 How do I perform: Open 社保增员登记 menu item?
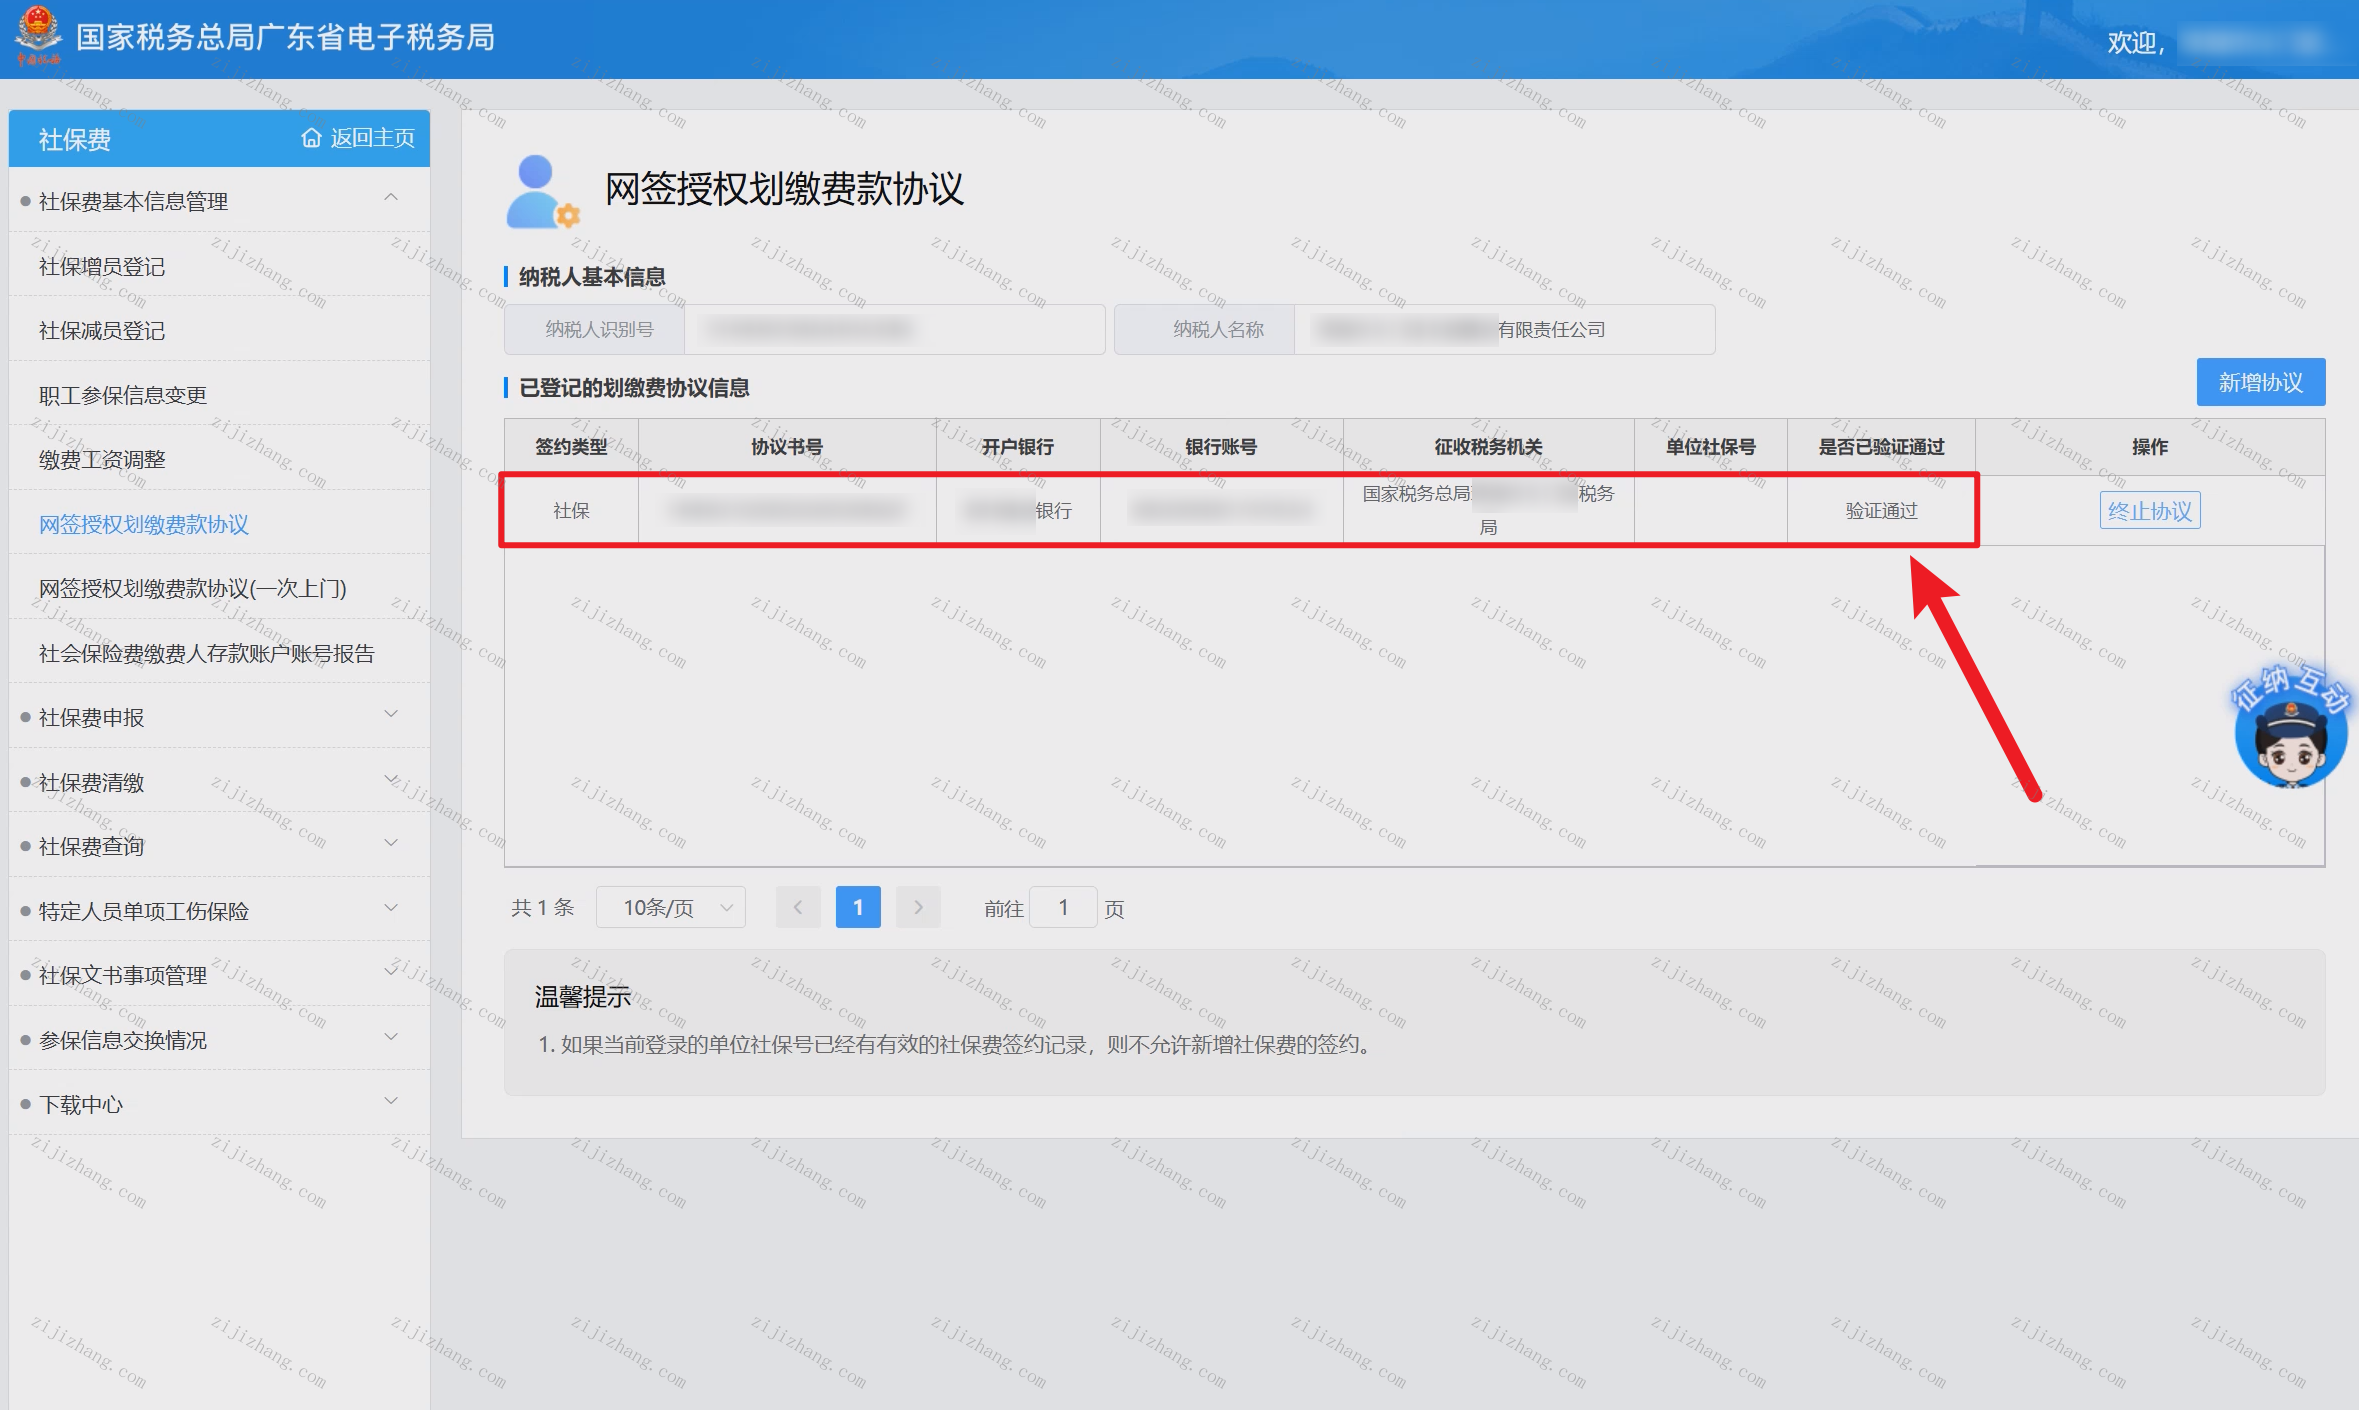point(102,267)
